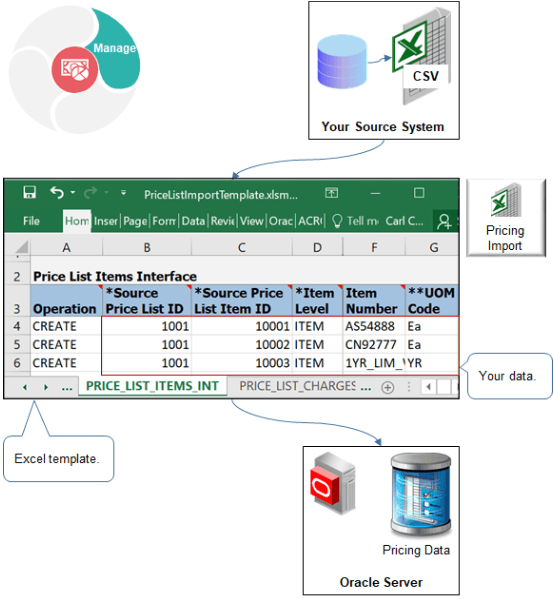Click the red Oracle server icon
The height and width of the screenshot is (599, 554).
(x=333, y=484)
